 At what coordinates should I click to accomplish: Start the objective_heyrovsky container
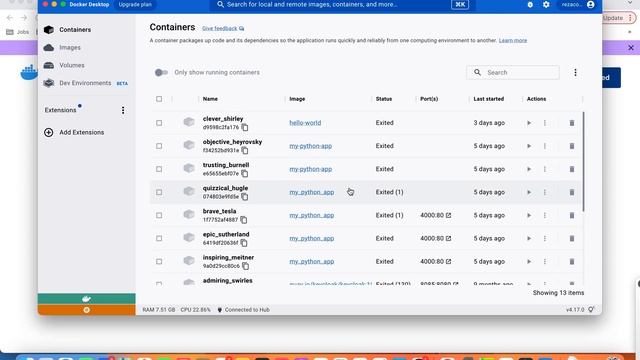coord(529,146)
